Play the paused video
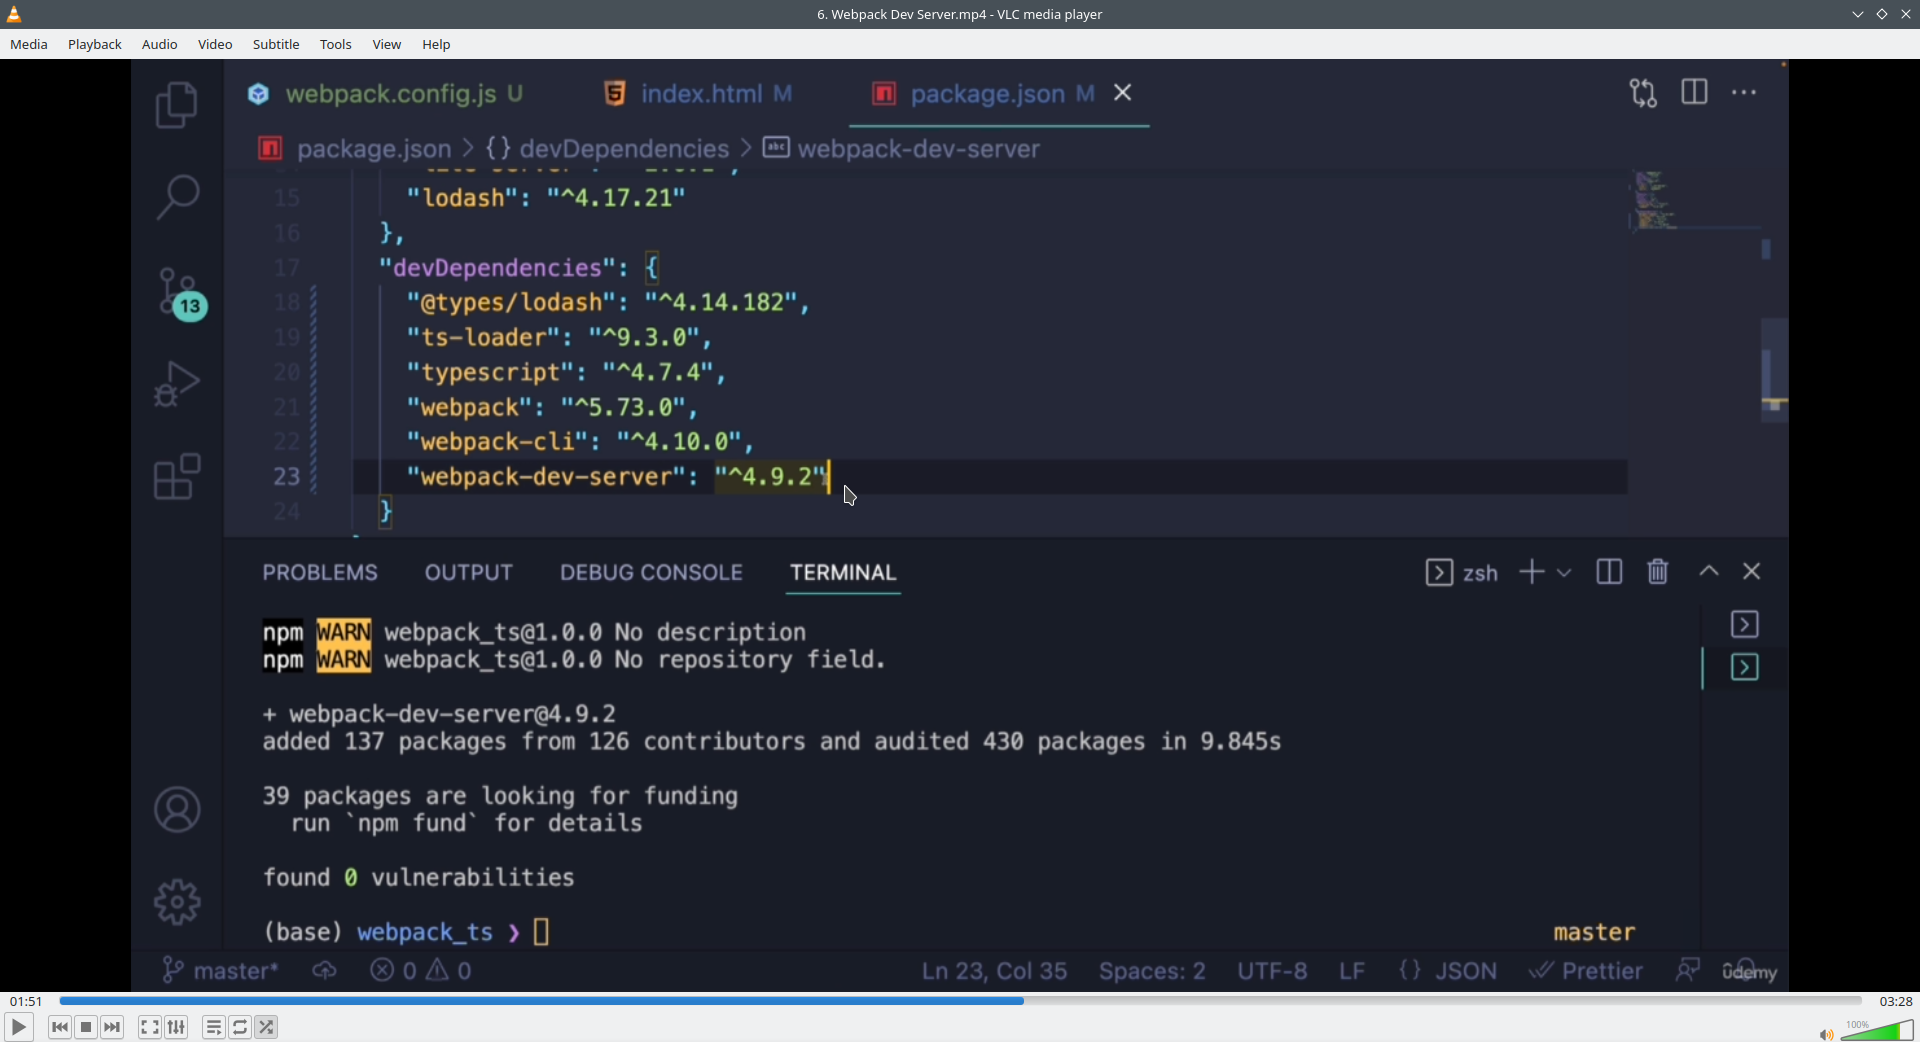The height and width of the screenshot is (1042, 1920). tap(18, 1027)
